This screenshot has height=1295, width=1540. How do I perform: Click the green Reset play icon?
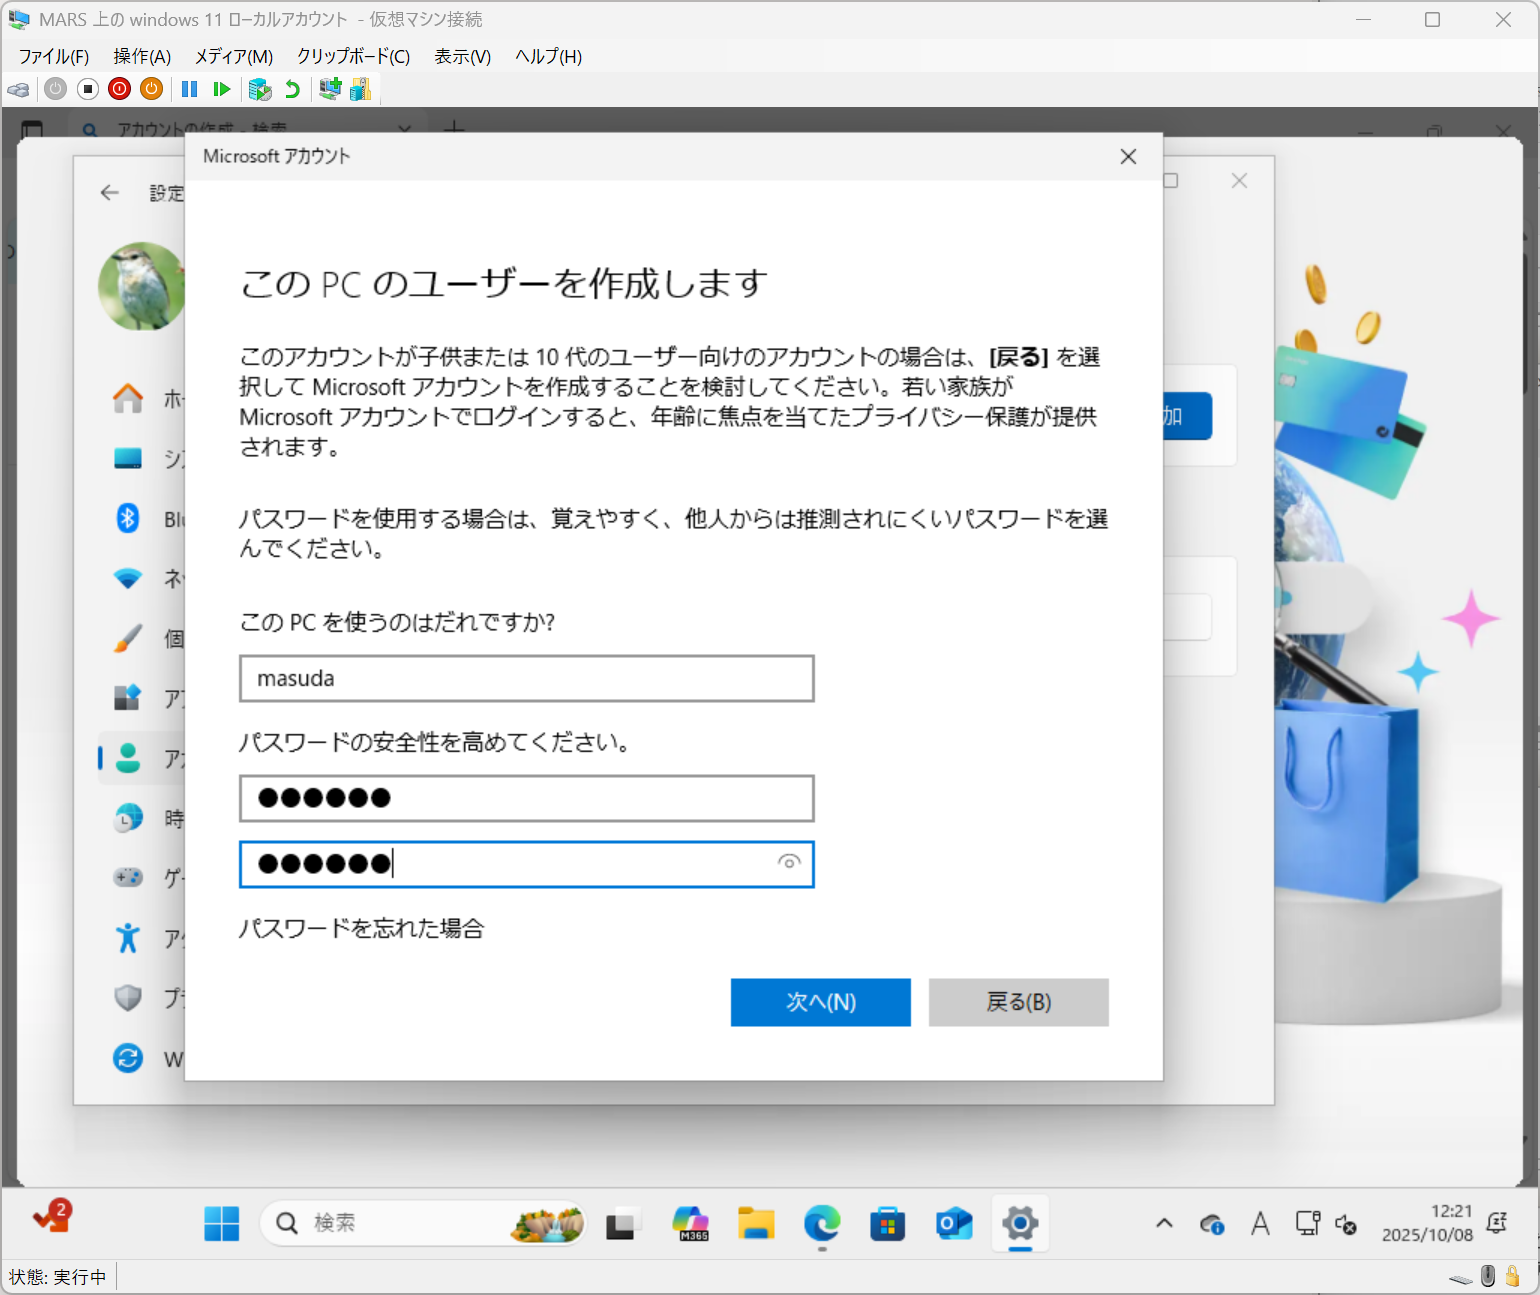[222, 89]
